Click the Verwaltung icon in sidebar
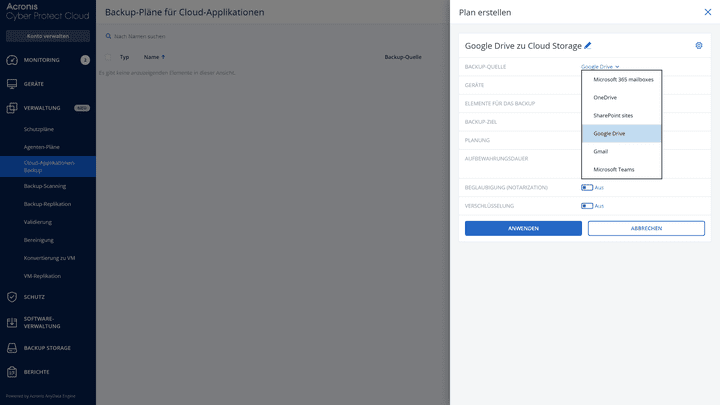 click(x=12, y=108)
